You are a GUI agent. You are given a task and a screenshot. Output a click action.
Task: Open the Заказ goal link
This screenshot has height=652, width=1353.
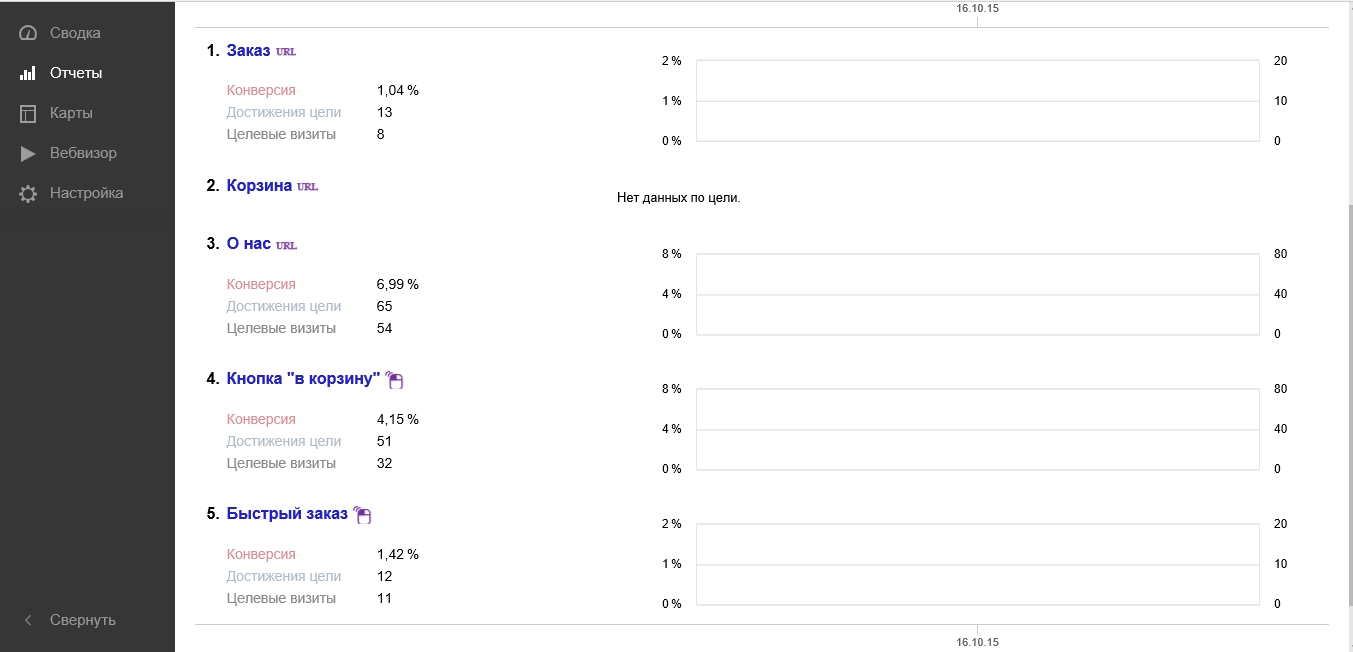(x=248, y=50)
